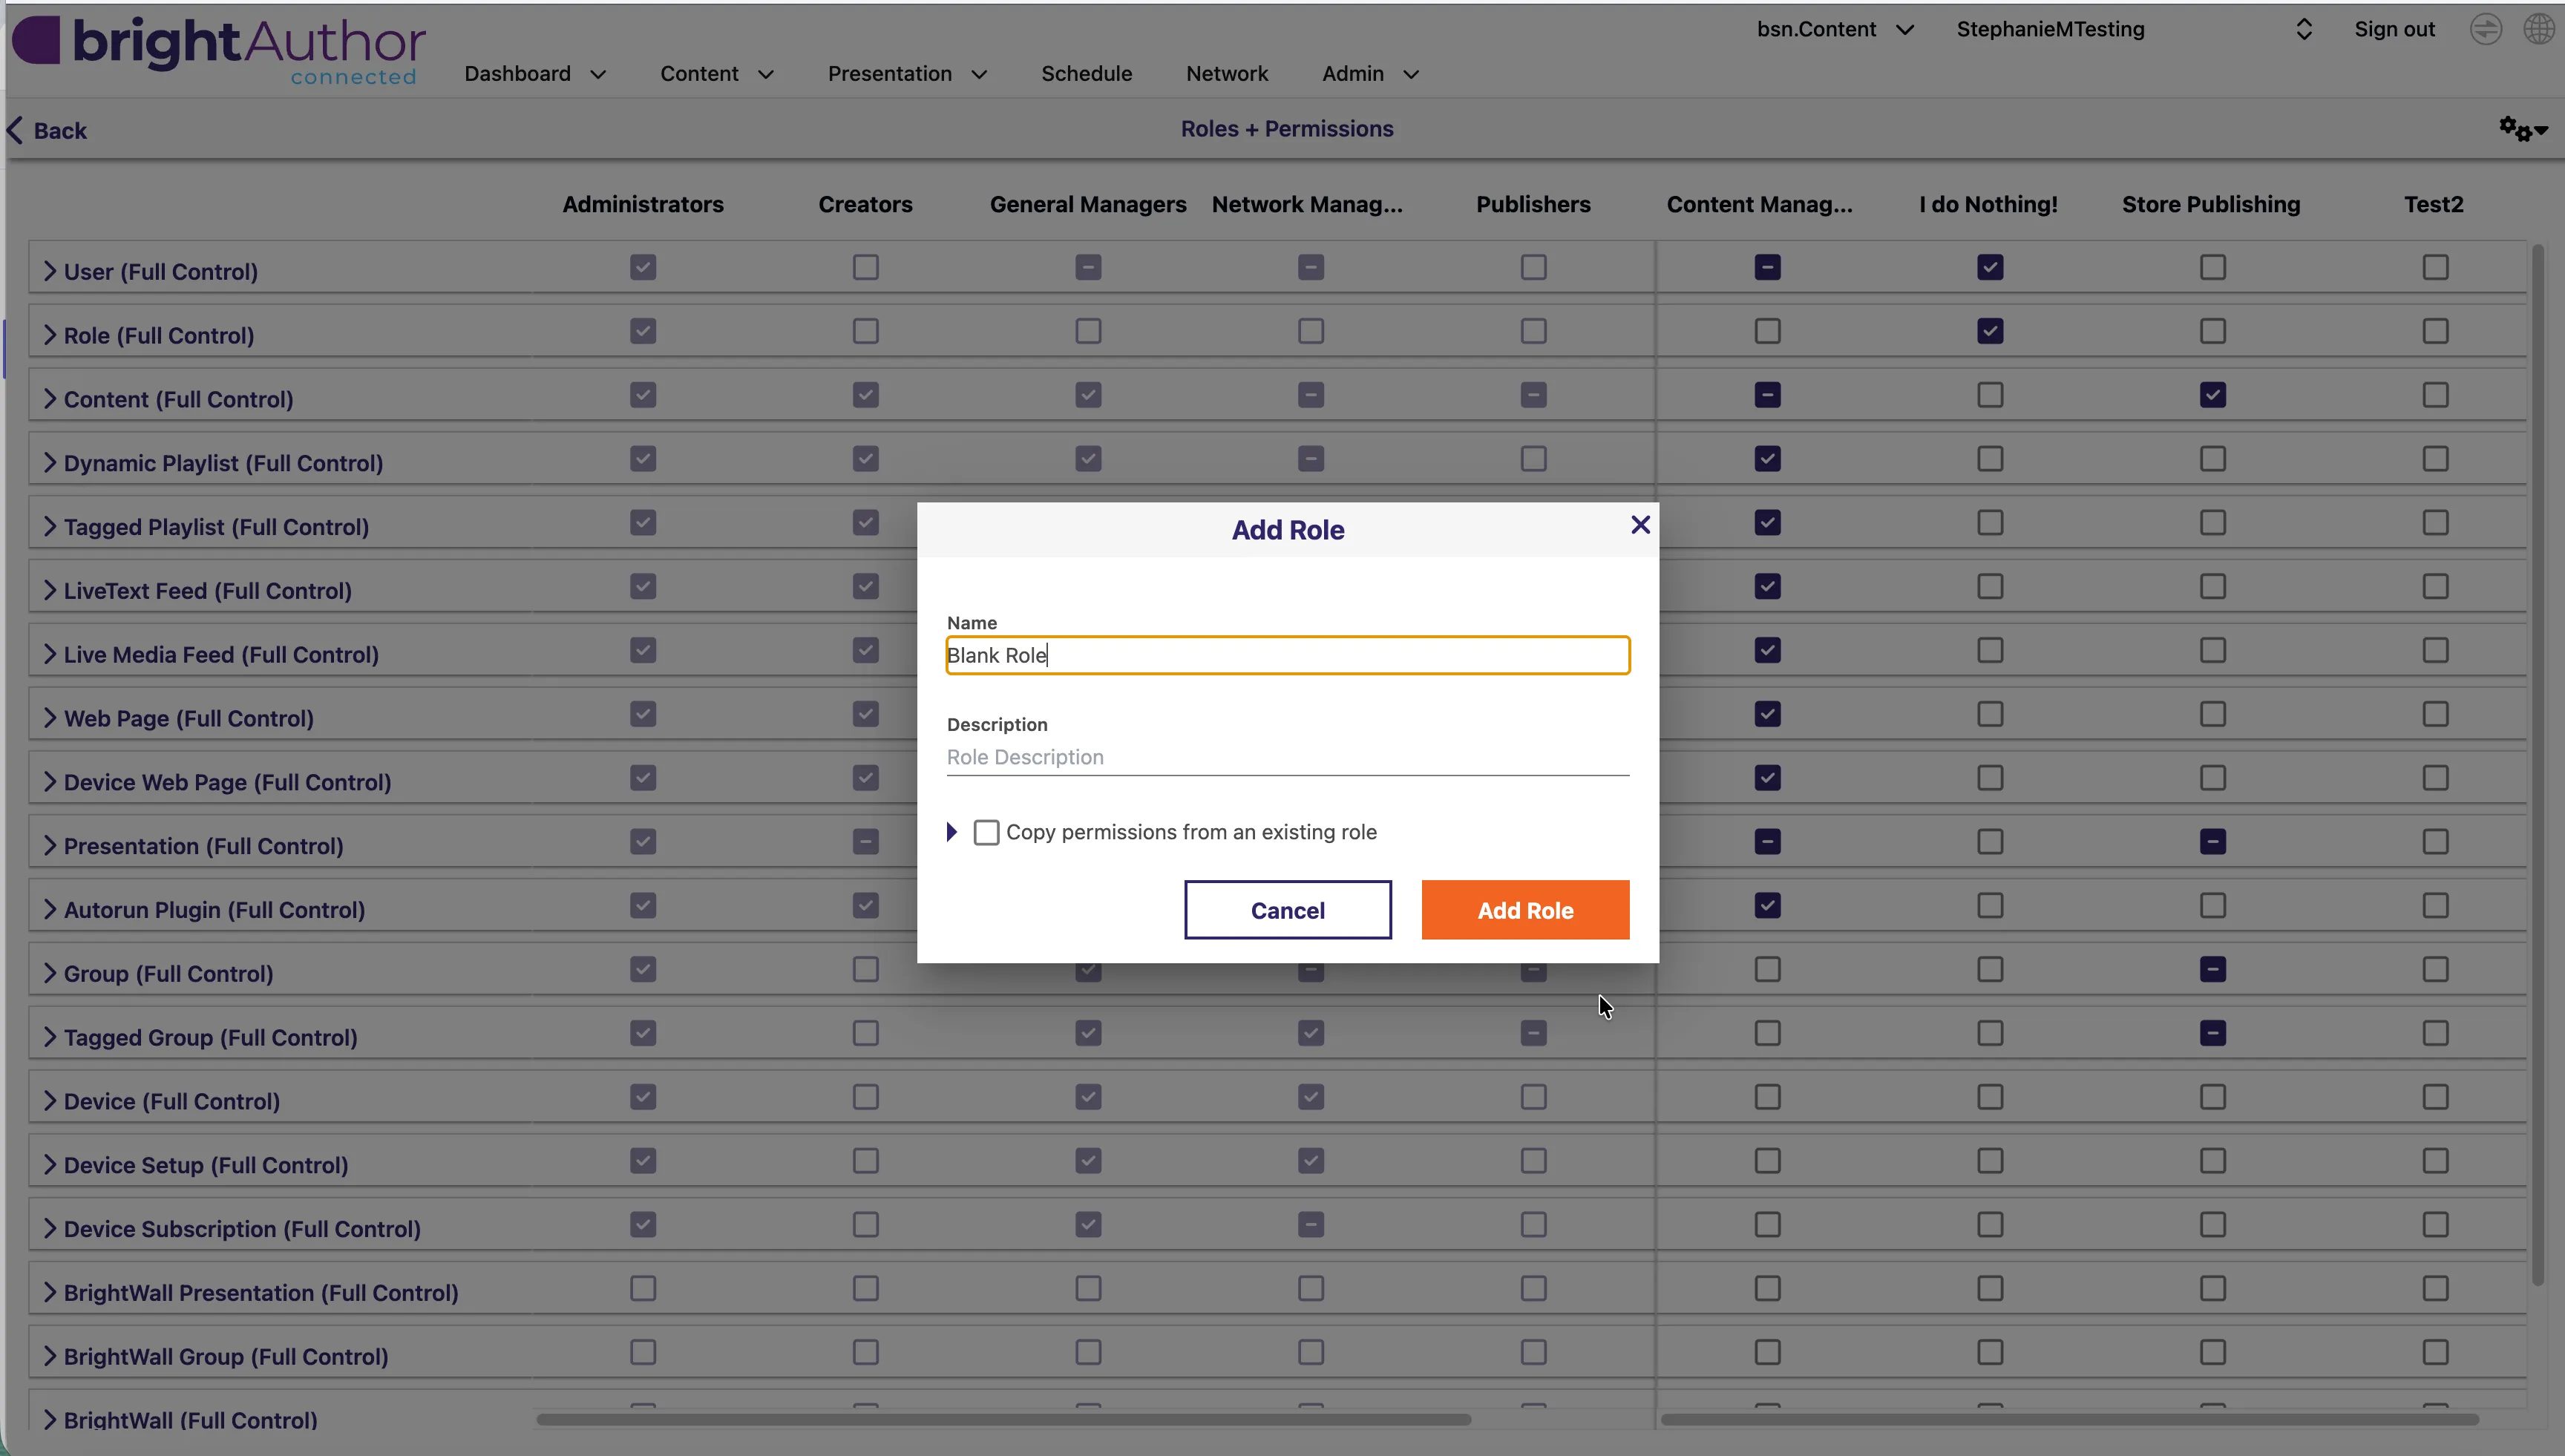
Task: Open the gears settings menu icon
Action: (2523, 129)
